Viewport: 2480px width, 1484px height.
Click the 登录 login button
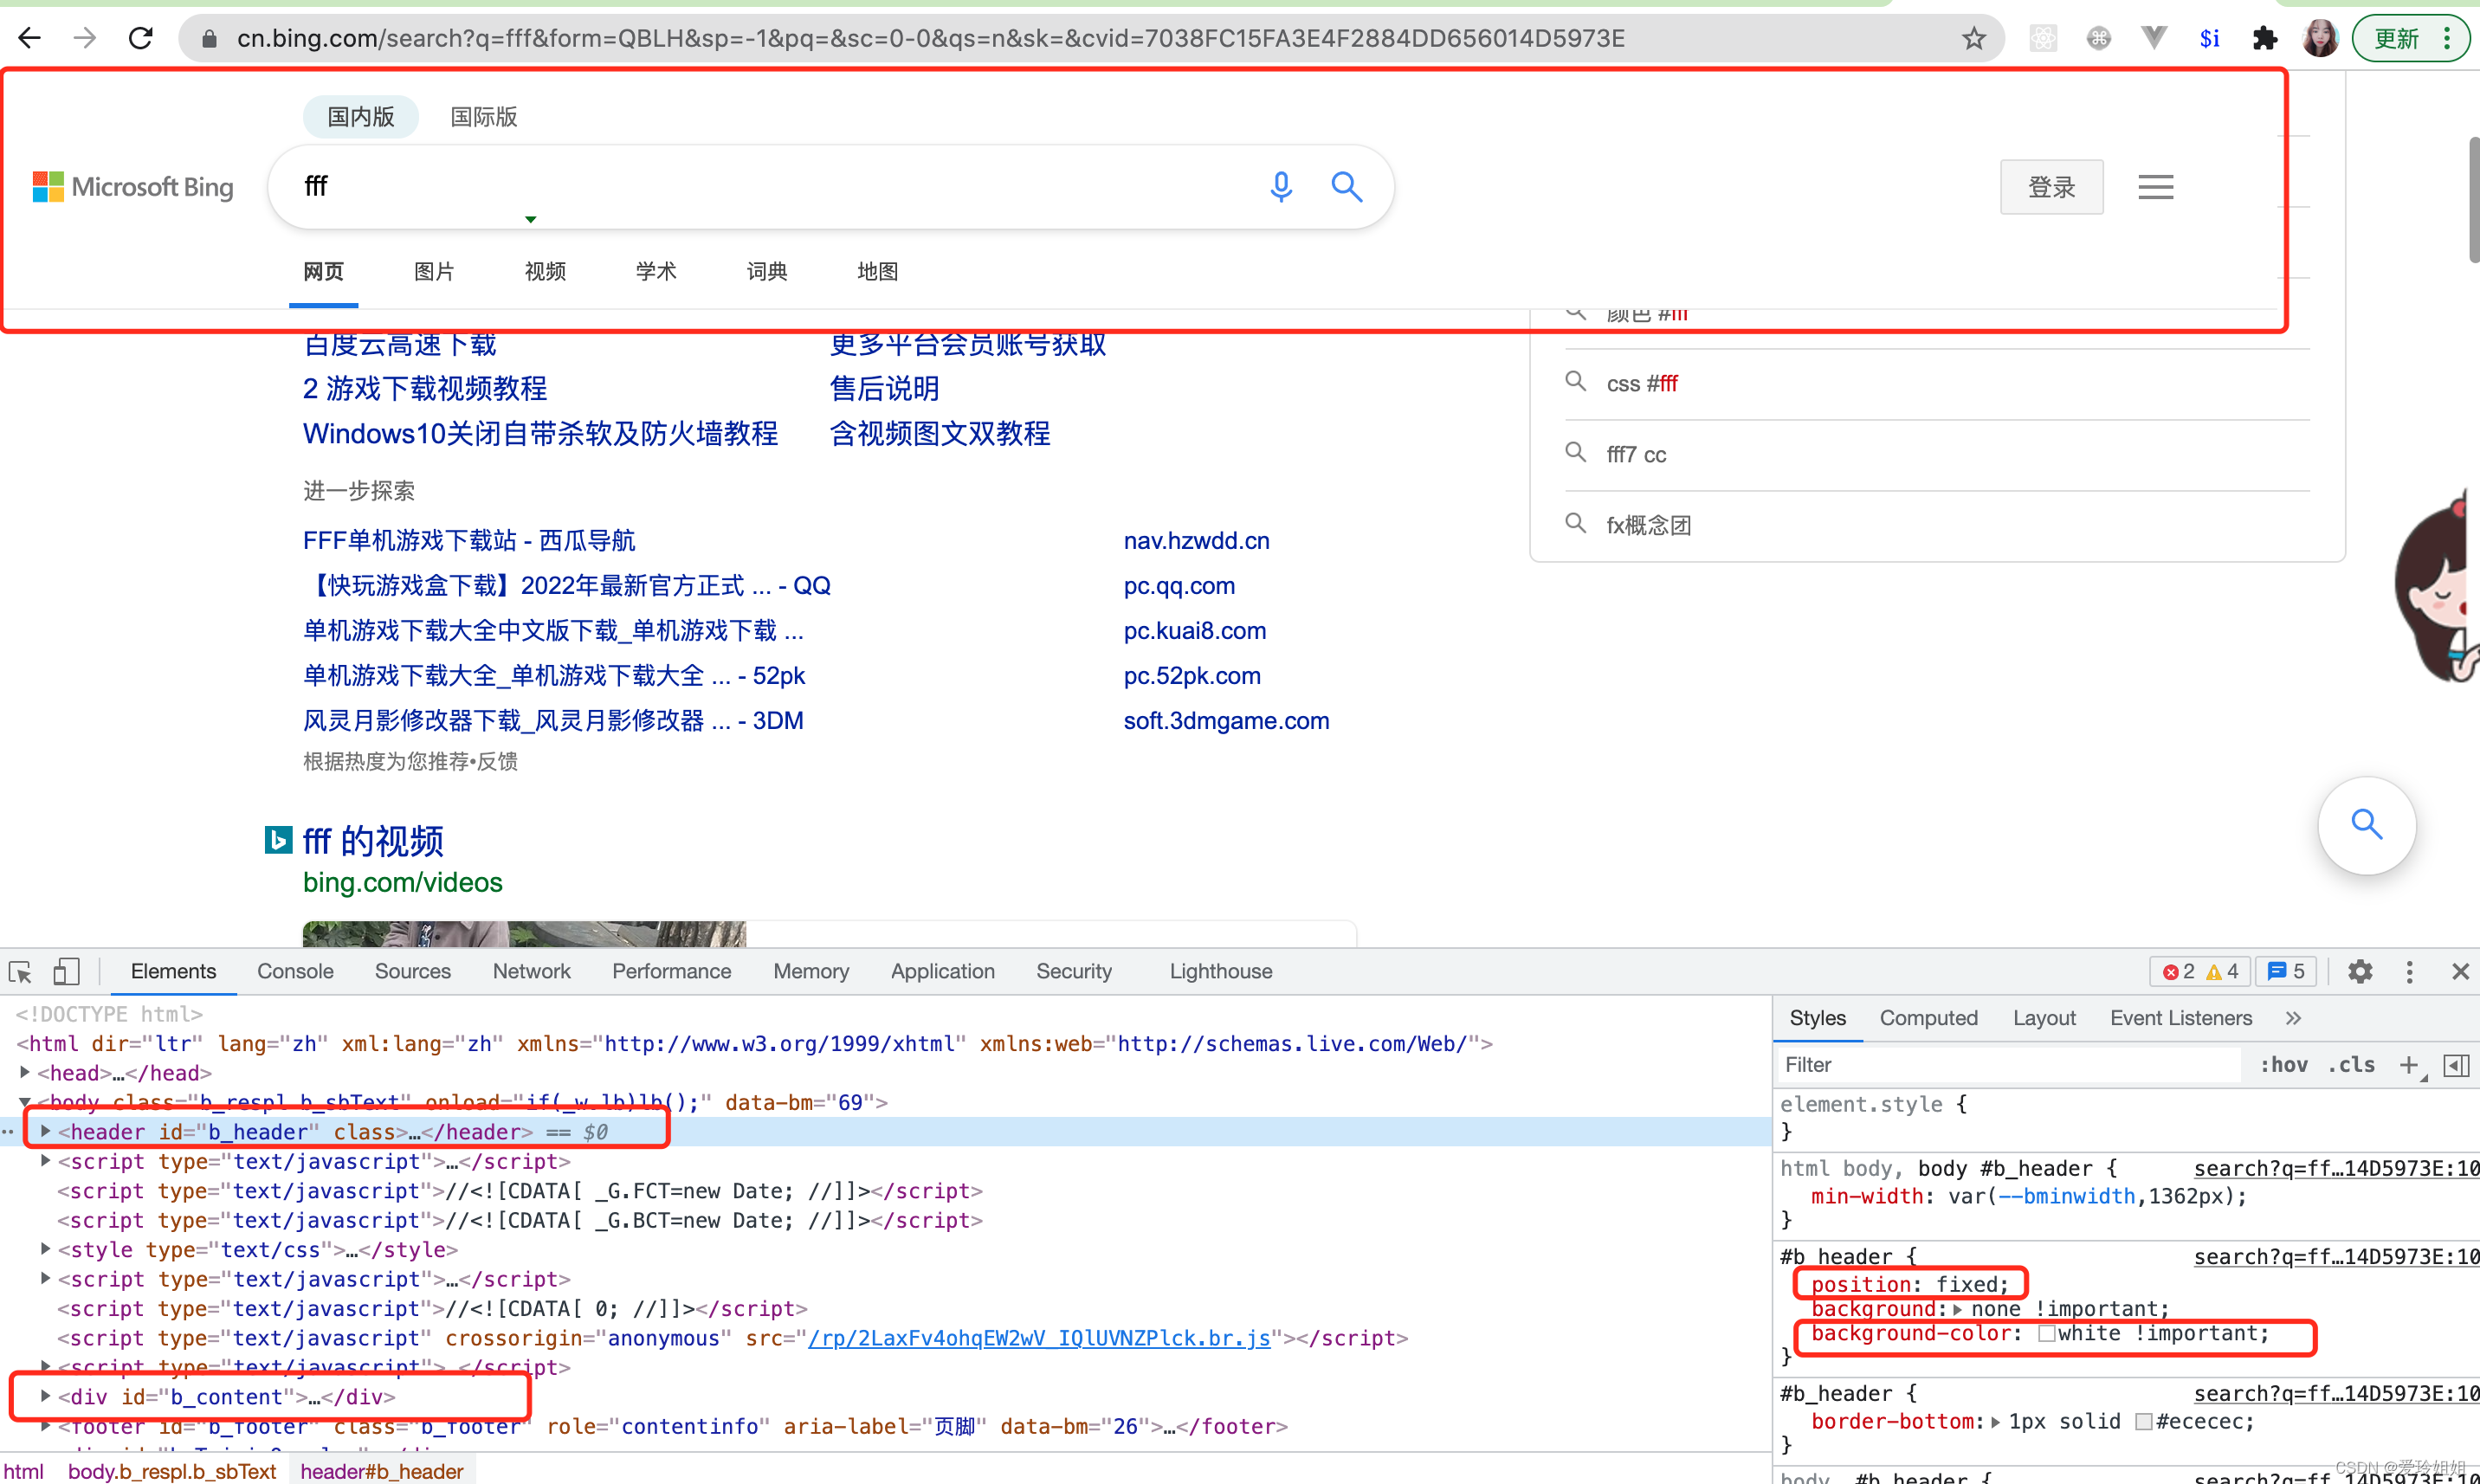click(x=2051, y=187)
